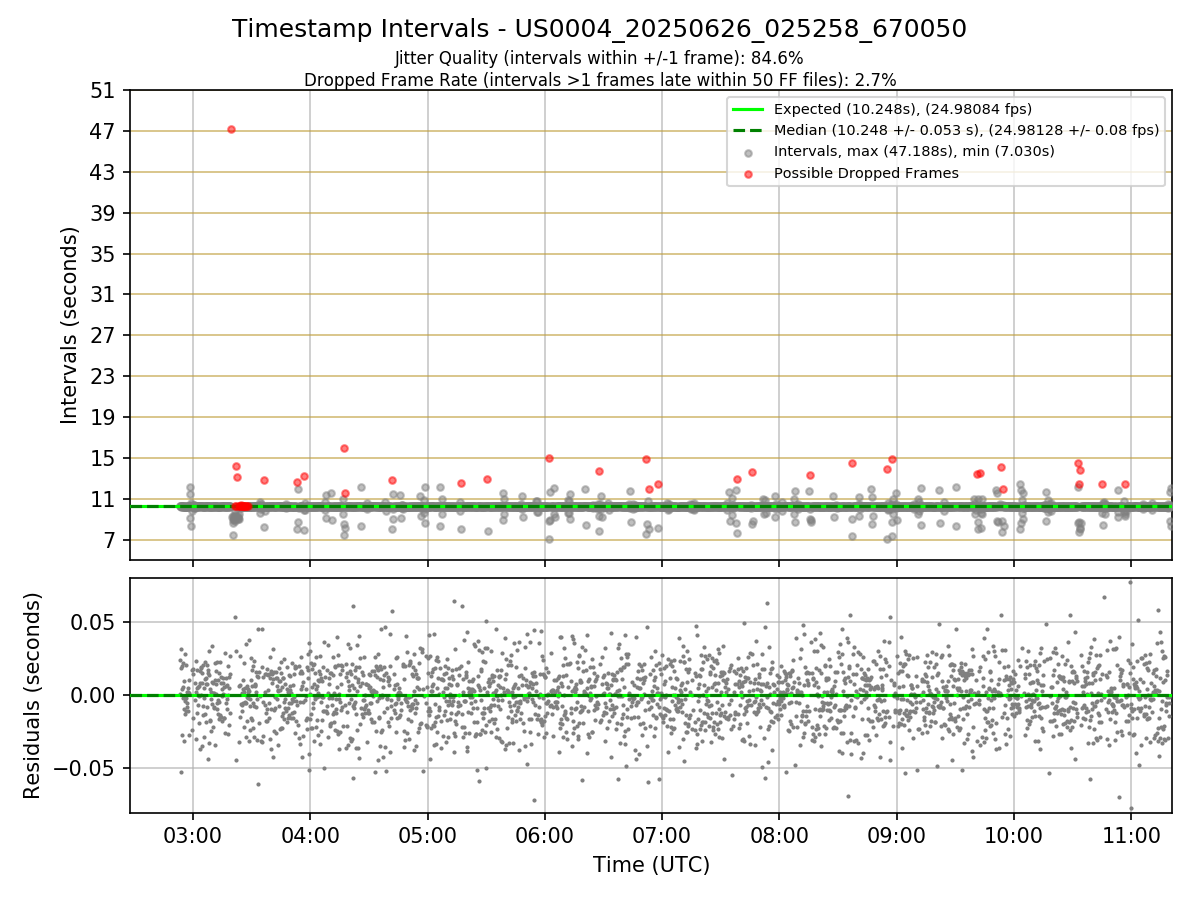This screenshot has height=900, width=1200.
Task: Click the dense red cluster after 03:00
Action: coord(241,506)
